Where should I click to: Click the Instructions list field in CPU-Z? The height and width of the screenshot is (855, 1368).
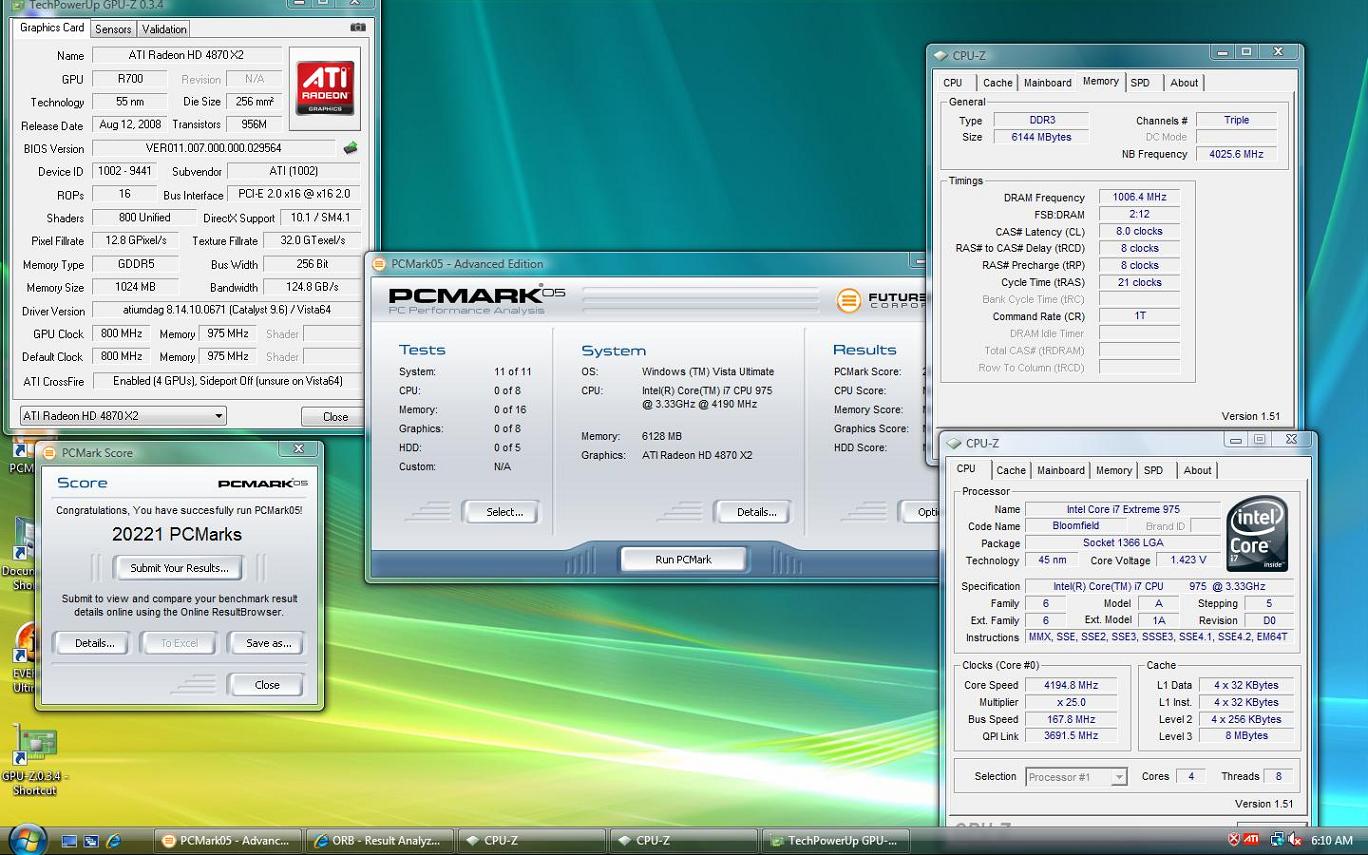(1159, 637)
